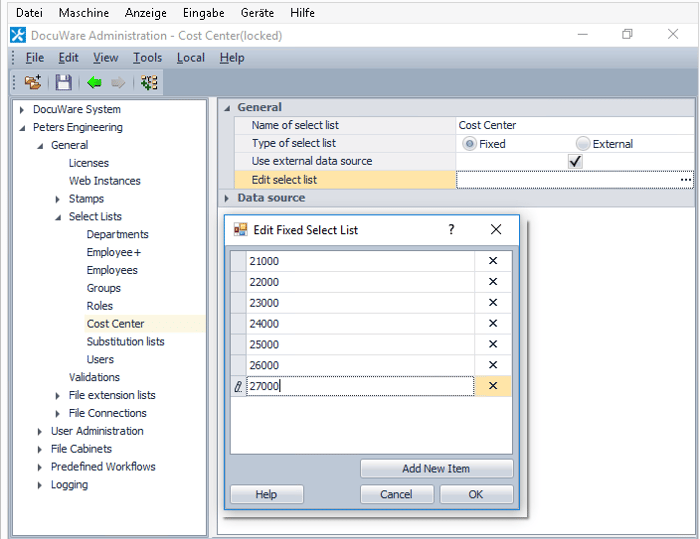The image size is (700, 539).
Task: Open the Geräte menu
Action: coord(257,13)
